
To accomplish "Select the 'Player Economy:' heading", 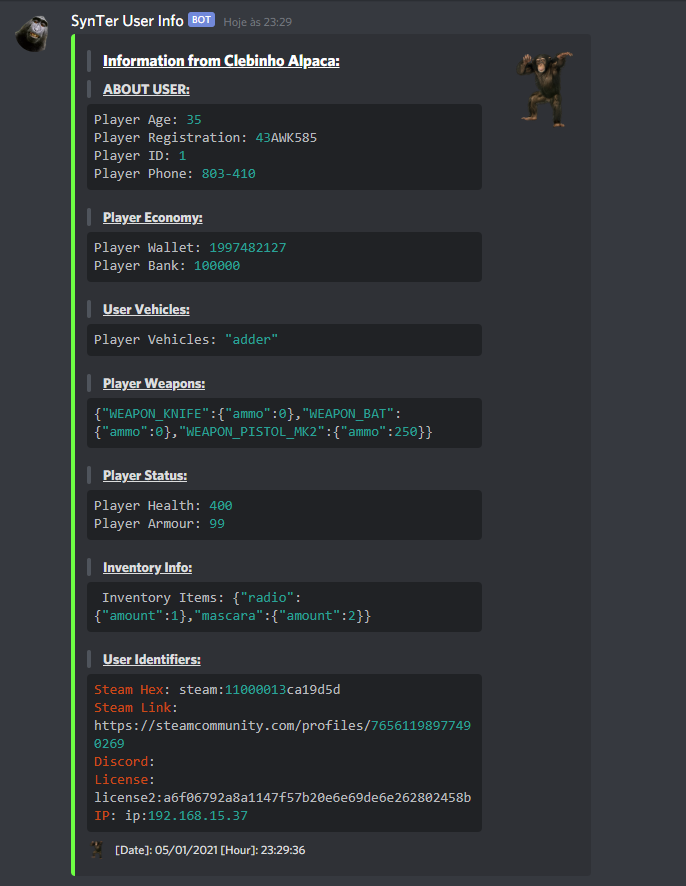I will [x=153, y=218].
